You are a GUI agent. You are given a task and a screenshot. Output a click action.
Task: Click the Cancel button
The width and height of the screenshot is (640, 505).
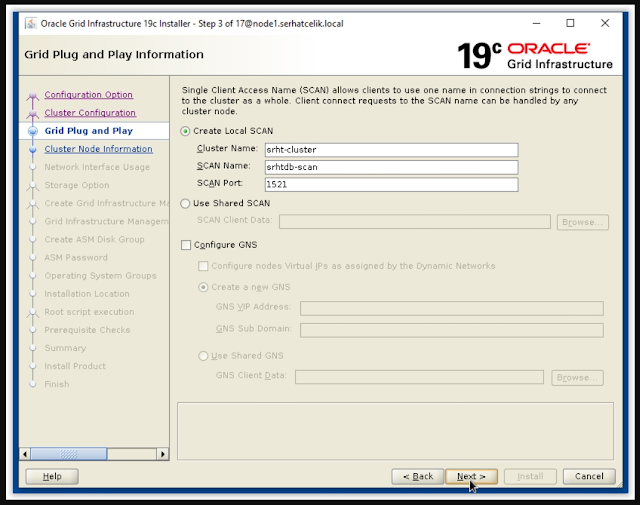click(589, 476)
